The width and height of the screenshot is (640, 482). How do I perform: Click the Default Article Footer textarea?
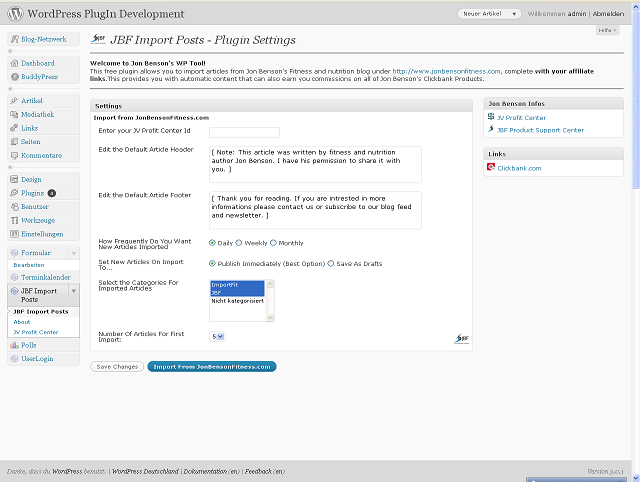[x=315, y=210]
